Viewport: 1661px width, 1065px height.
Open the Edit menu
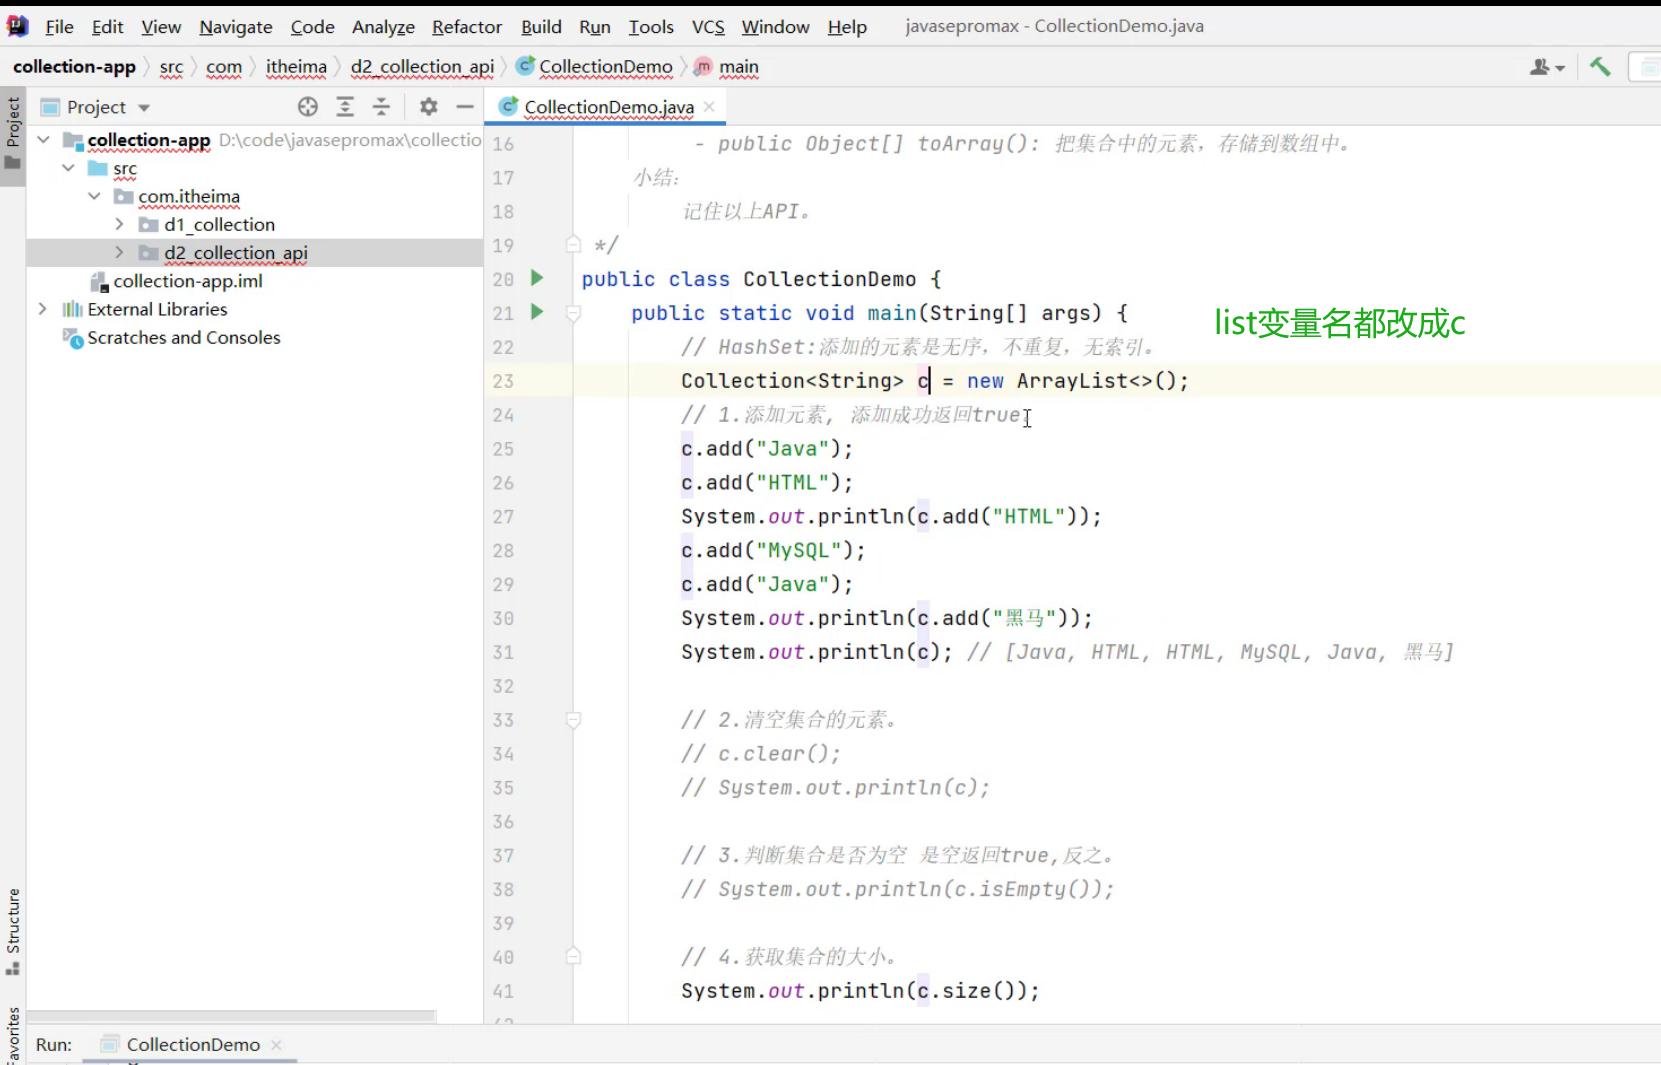[x=107, y=27]
